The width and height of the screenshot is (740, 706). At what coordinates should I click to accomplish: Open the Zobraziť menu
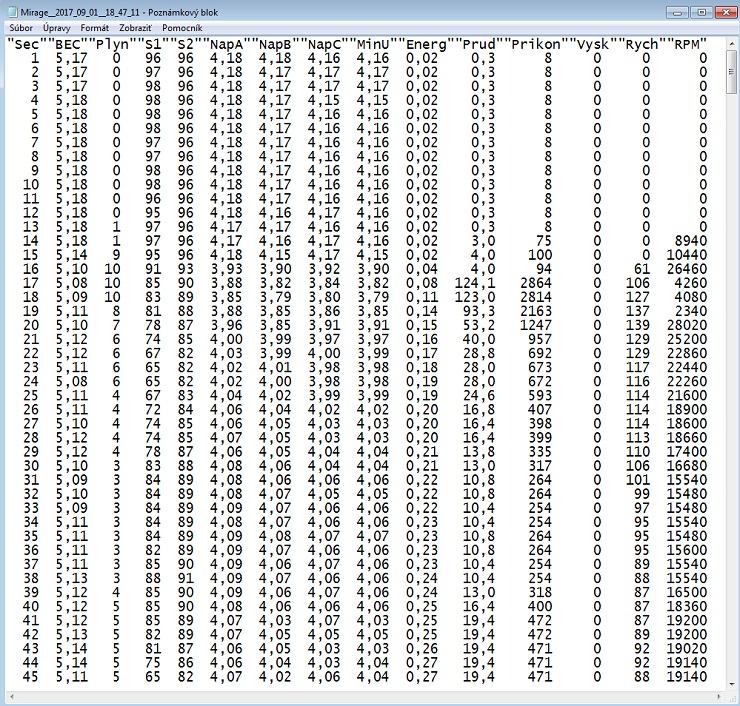tap(135, 28)
